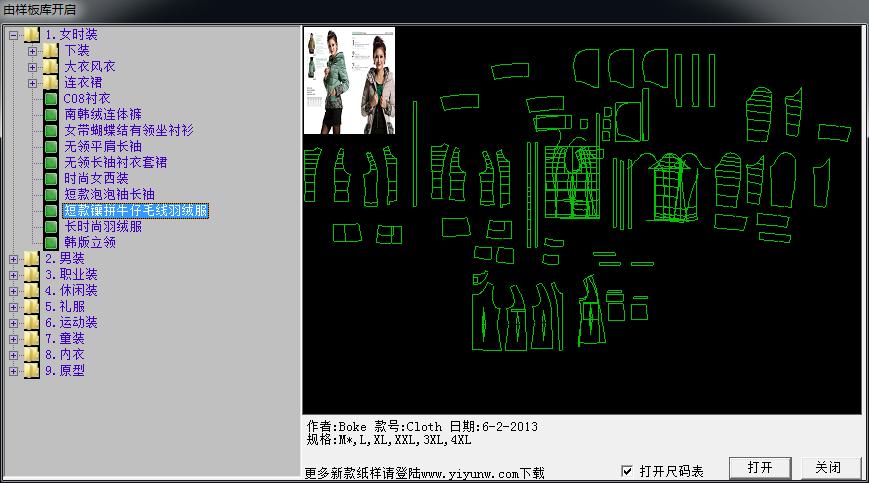869x483 pixels.
Task: Click the green icon beside 韩版立领
Action: (51, 243)
